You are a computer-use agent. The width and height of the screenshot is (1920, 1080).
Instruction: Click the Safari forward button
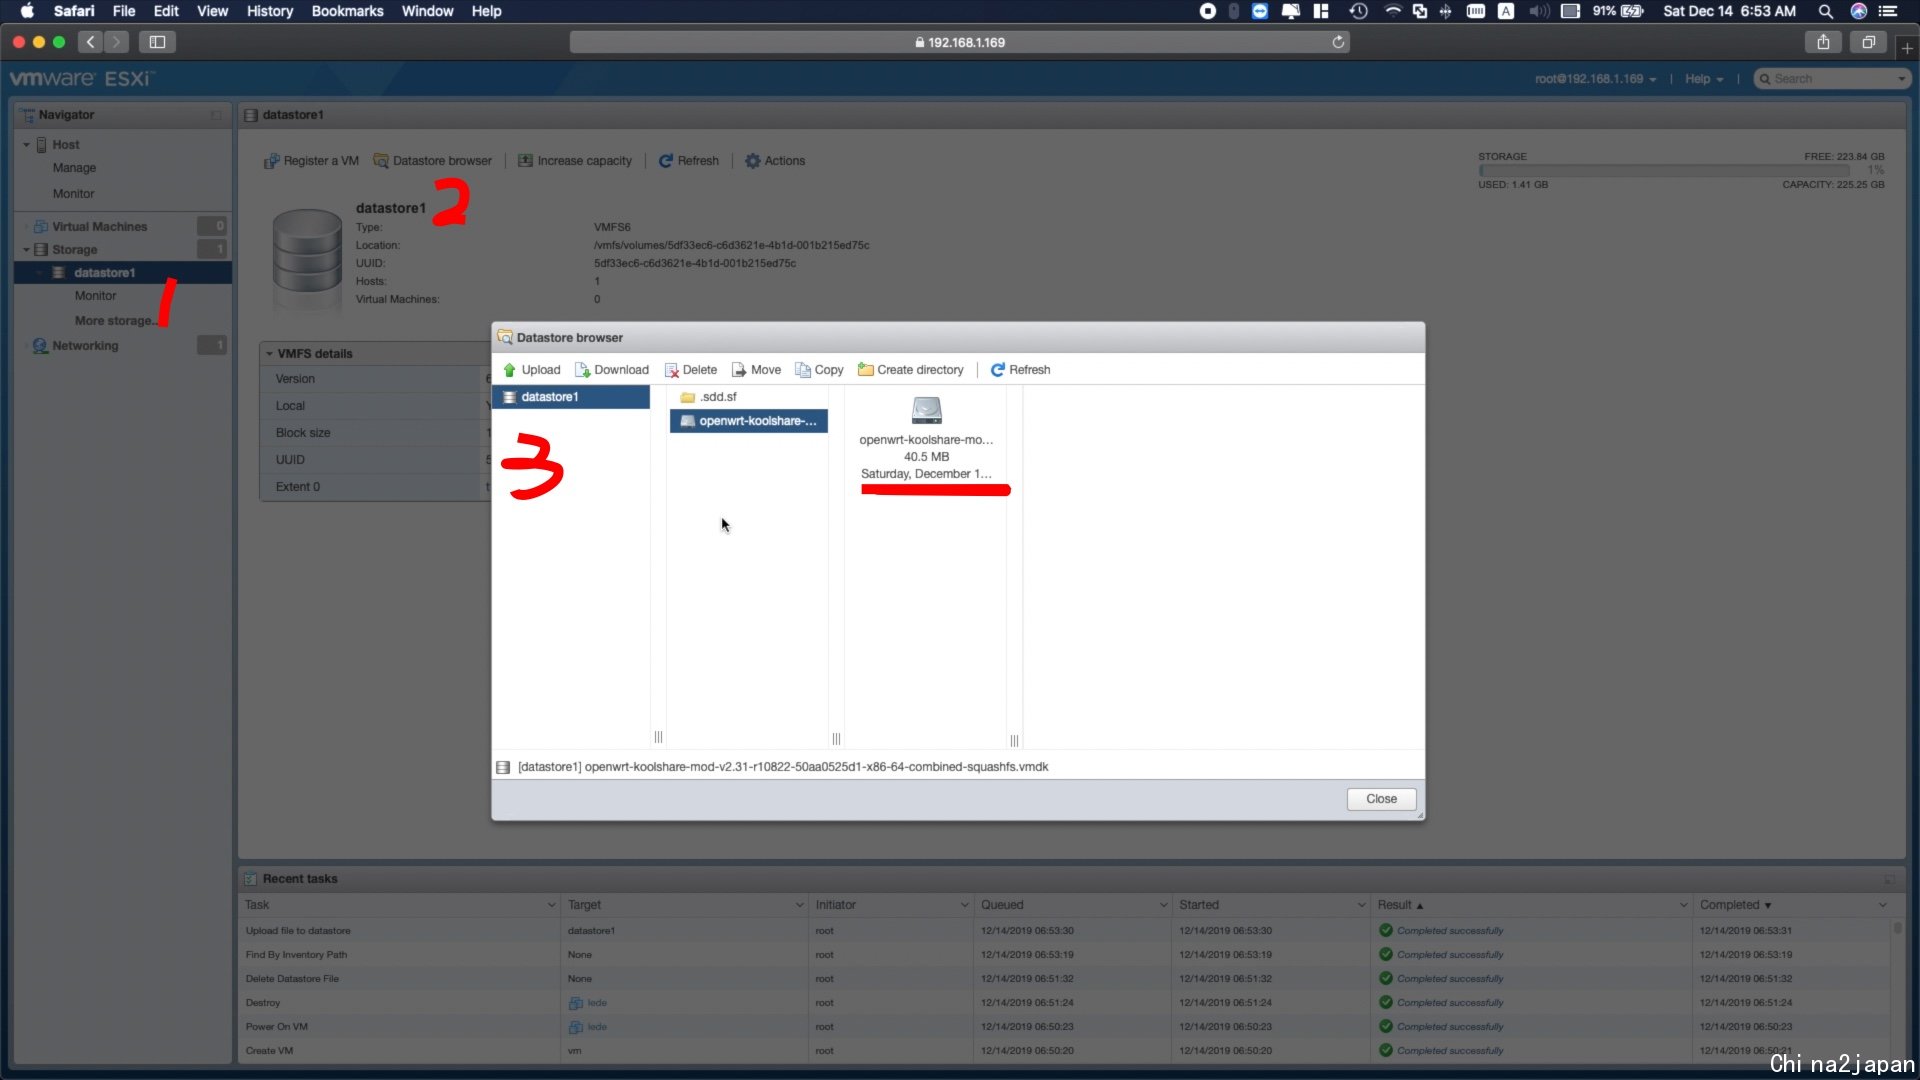tap(117, 42)
